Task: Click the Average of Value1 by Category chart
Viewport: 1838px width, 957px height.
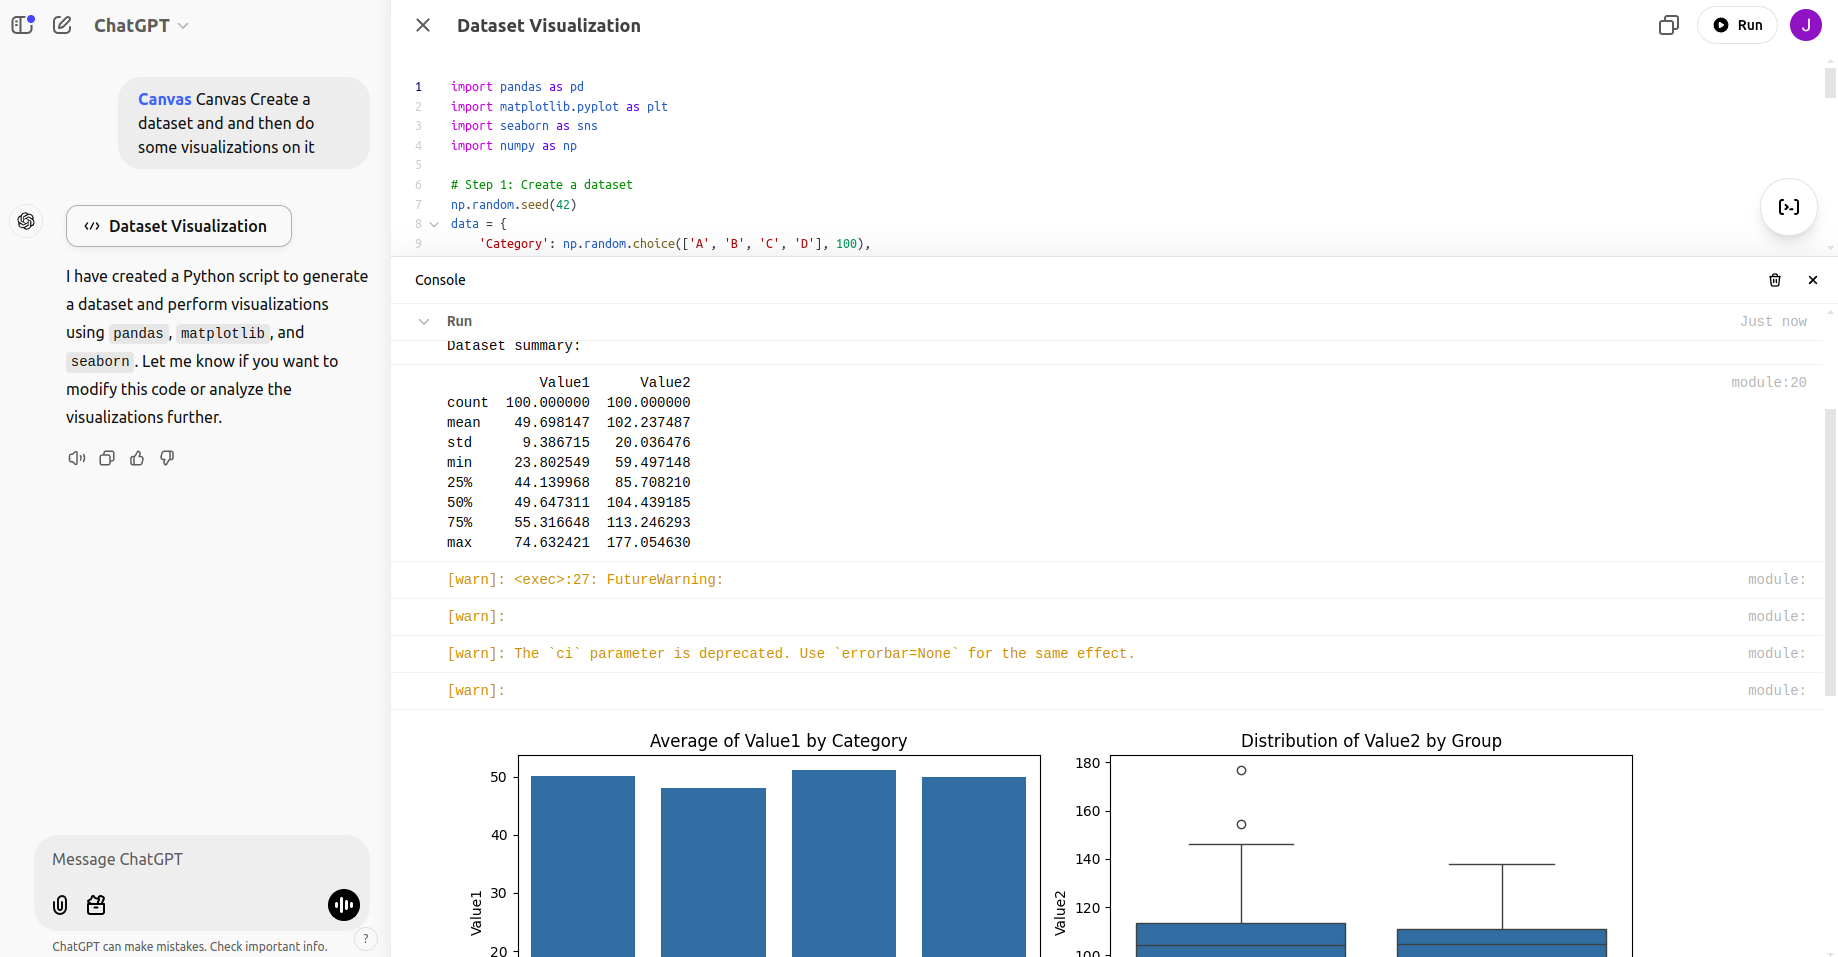Action: [x=754, y=843]
